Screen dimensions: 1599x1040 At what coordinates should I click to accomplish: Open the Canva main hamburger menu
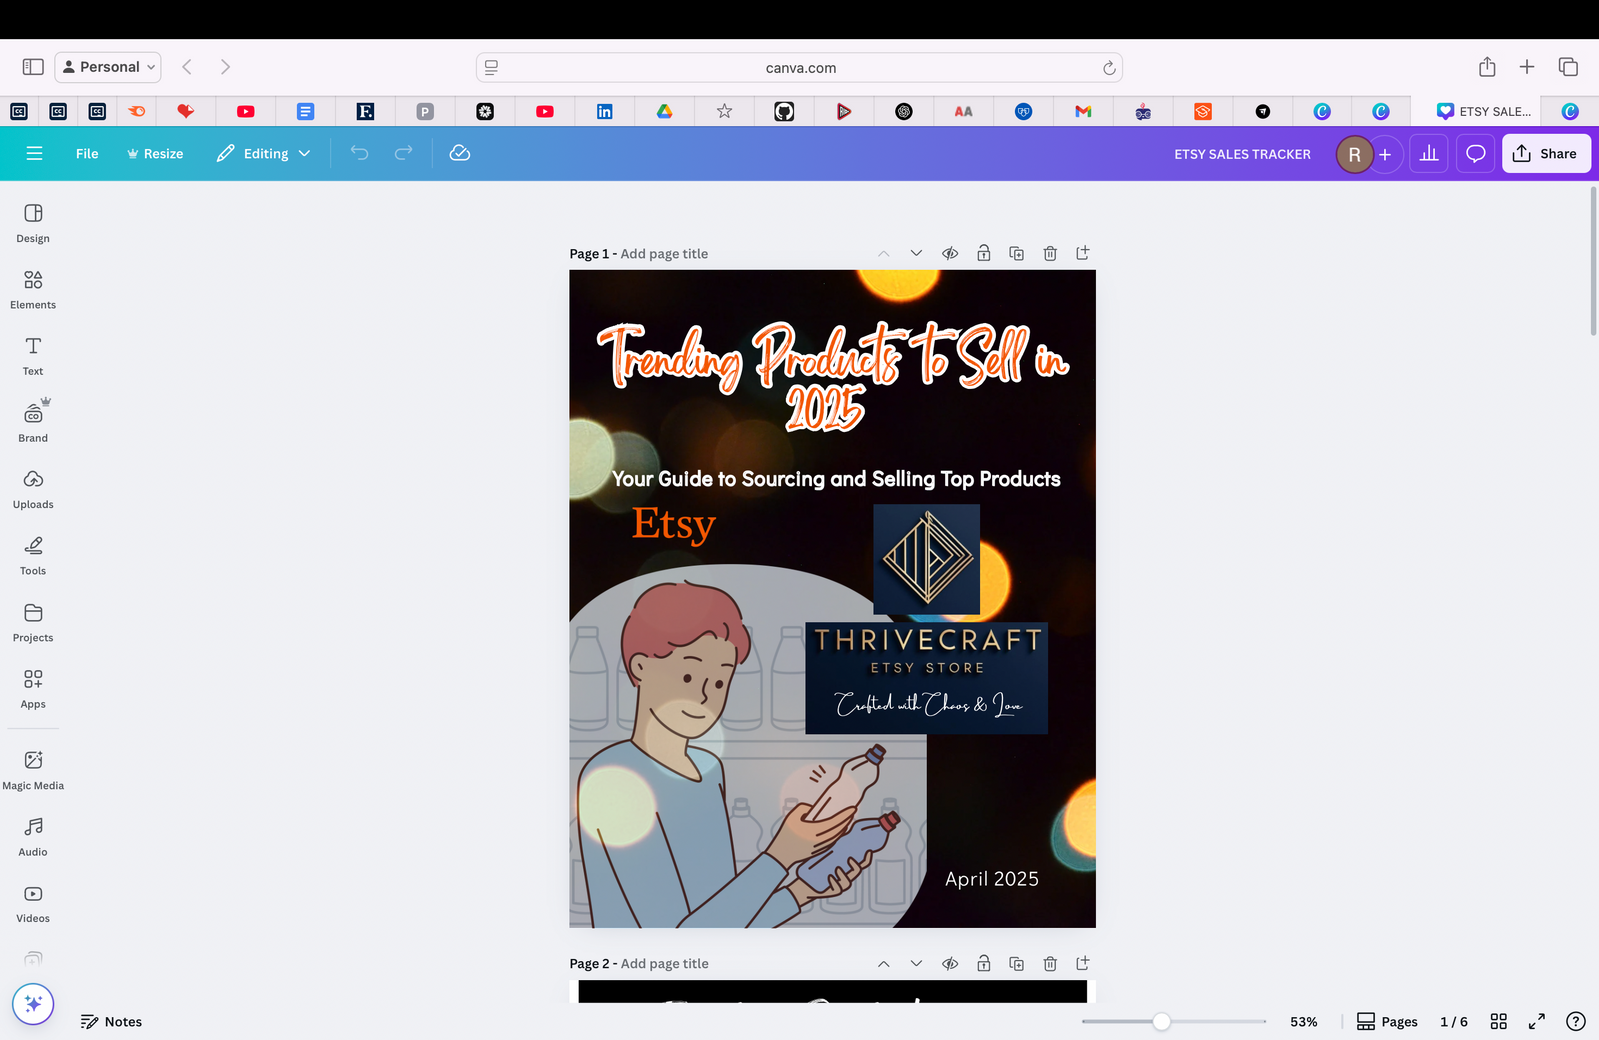[34, 153]
